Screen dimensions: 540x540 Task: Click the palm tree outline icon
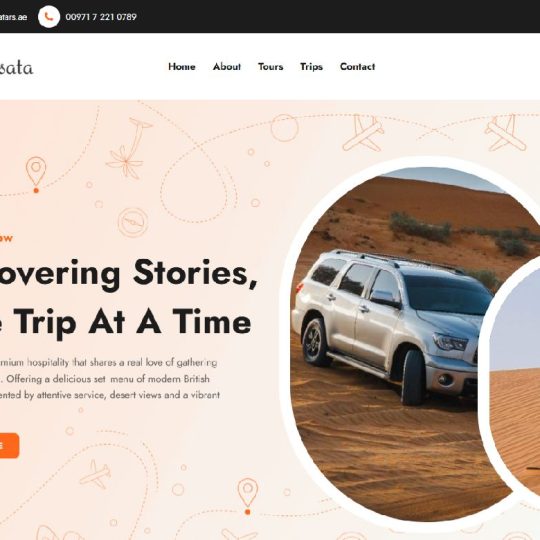(x=129, y=148)
